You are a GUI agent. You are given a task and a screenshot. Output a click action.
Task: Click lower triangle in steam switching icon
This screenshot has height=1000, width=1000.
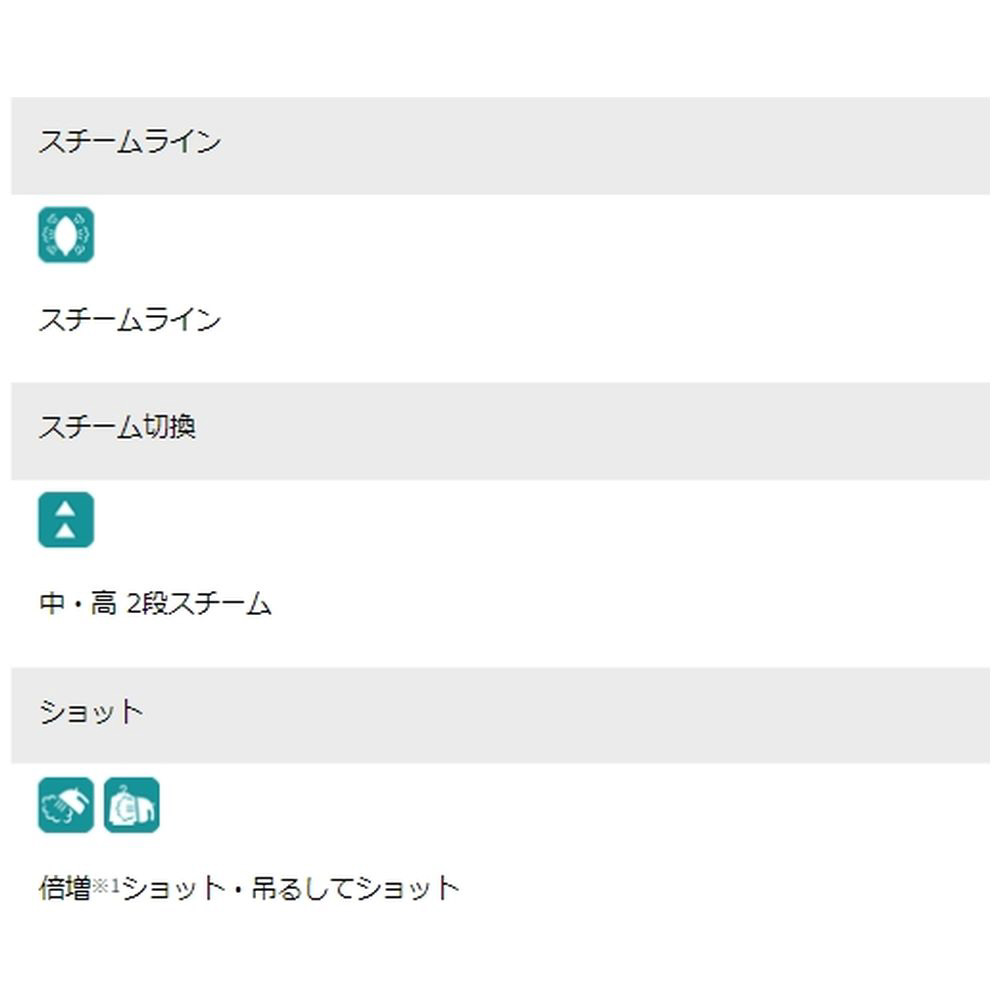[x=66, y=531]
